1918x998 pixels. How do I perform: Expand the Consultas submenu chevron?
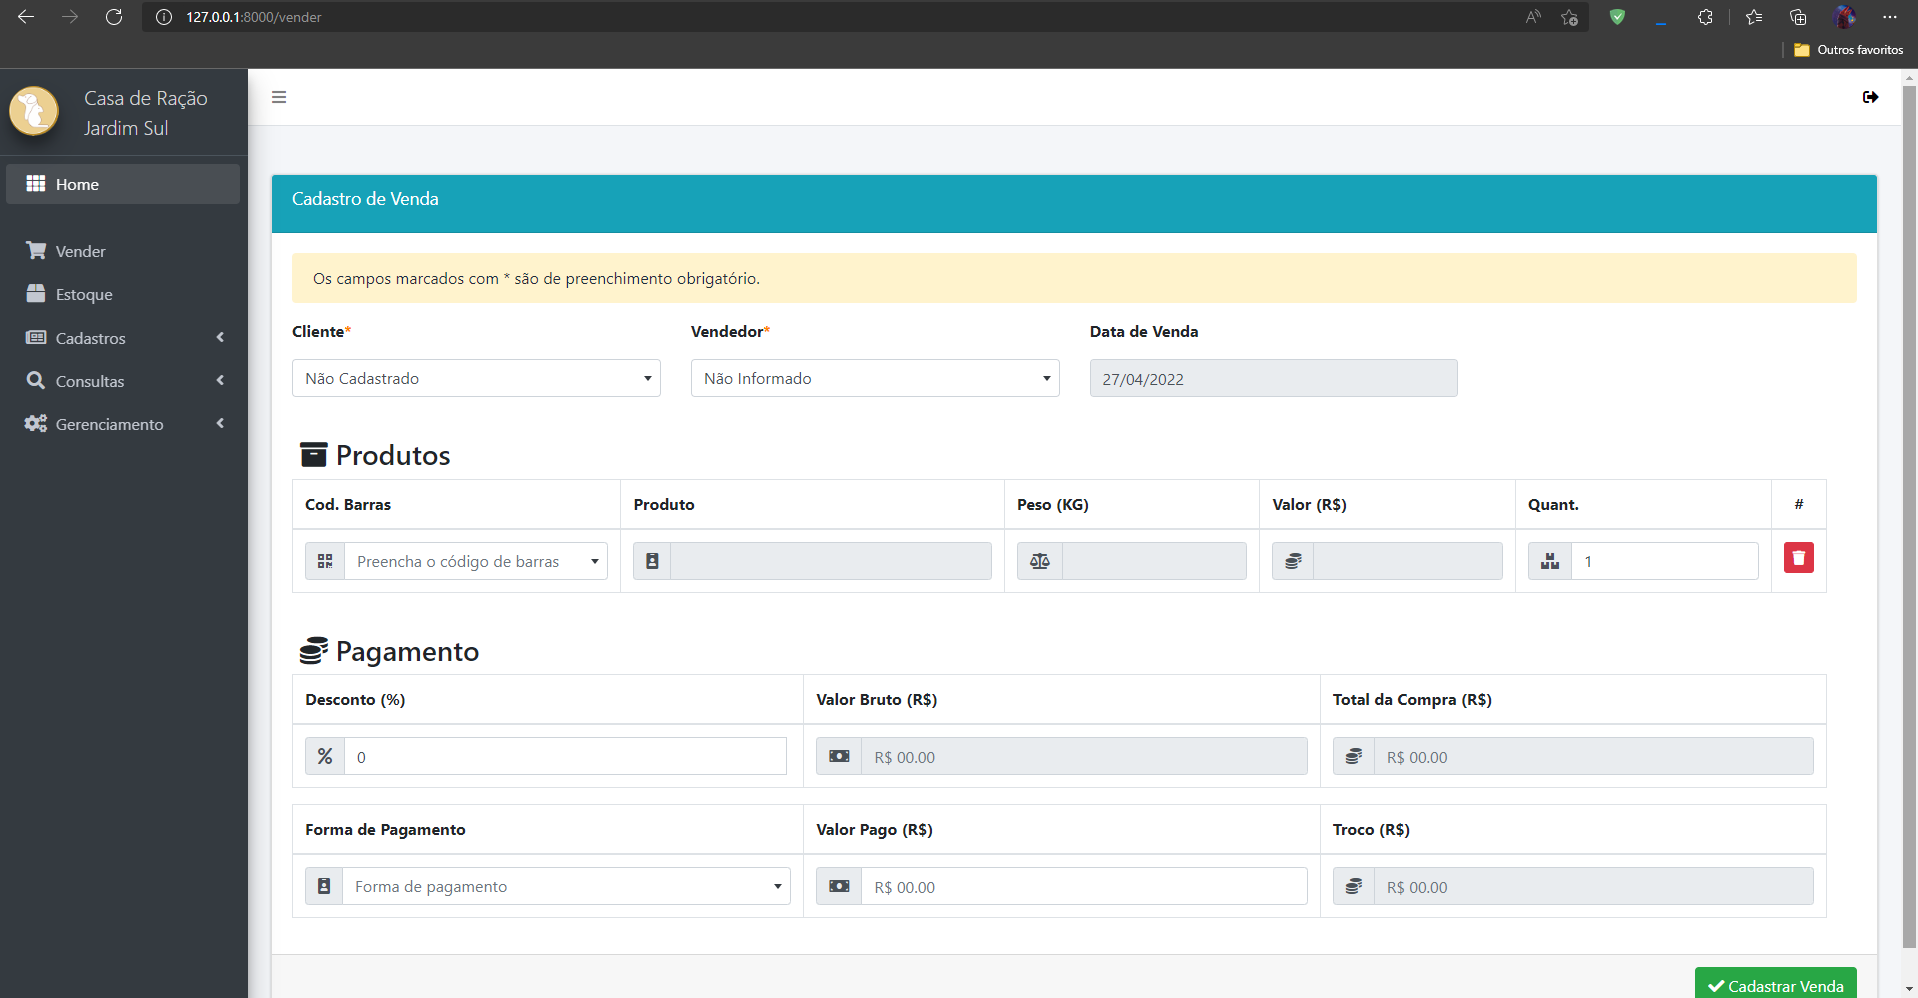click(220, 380)
